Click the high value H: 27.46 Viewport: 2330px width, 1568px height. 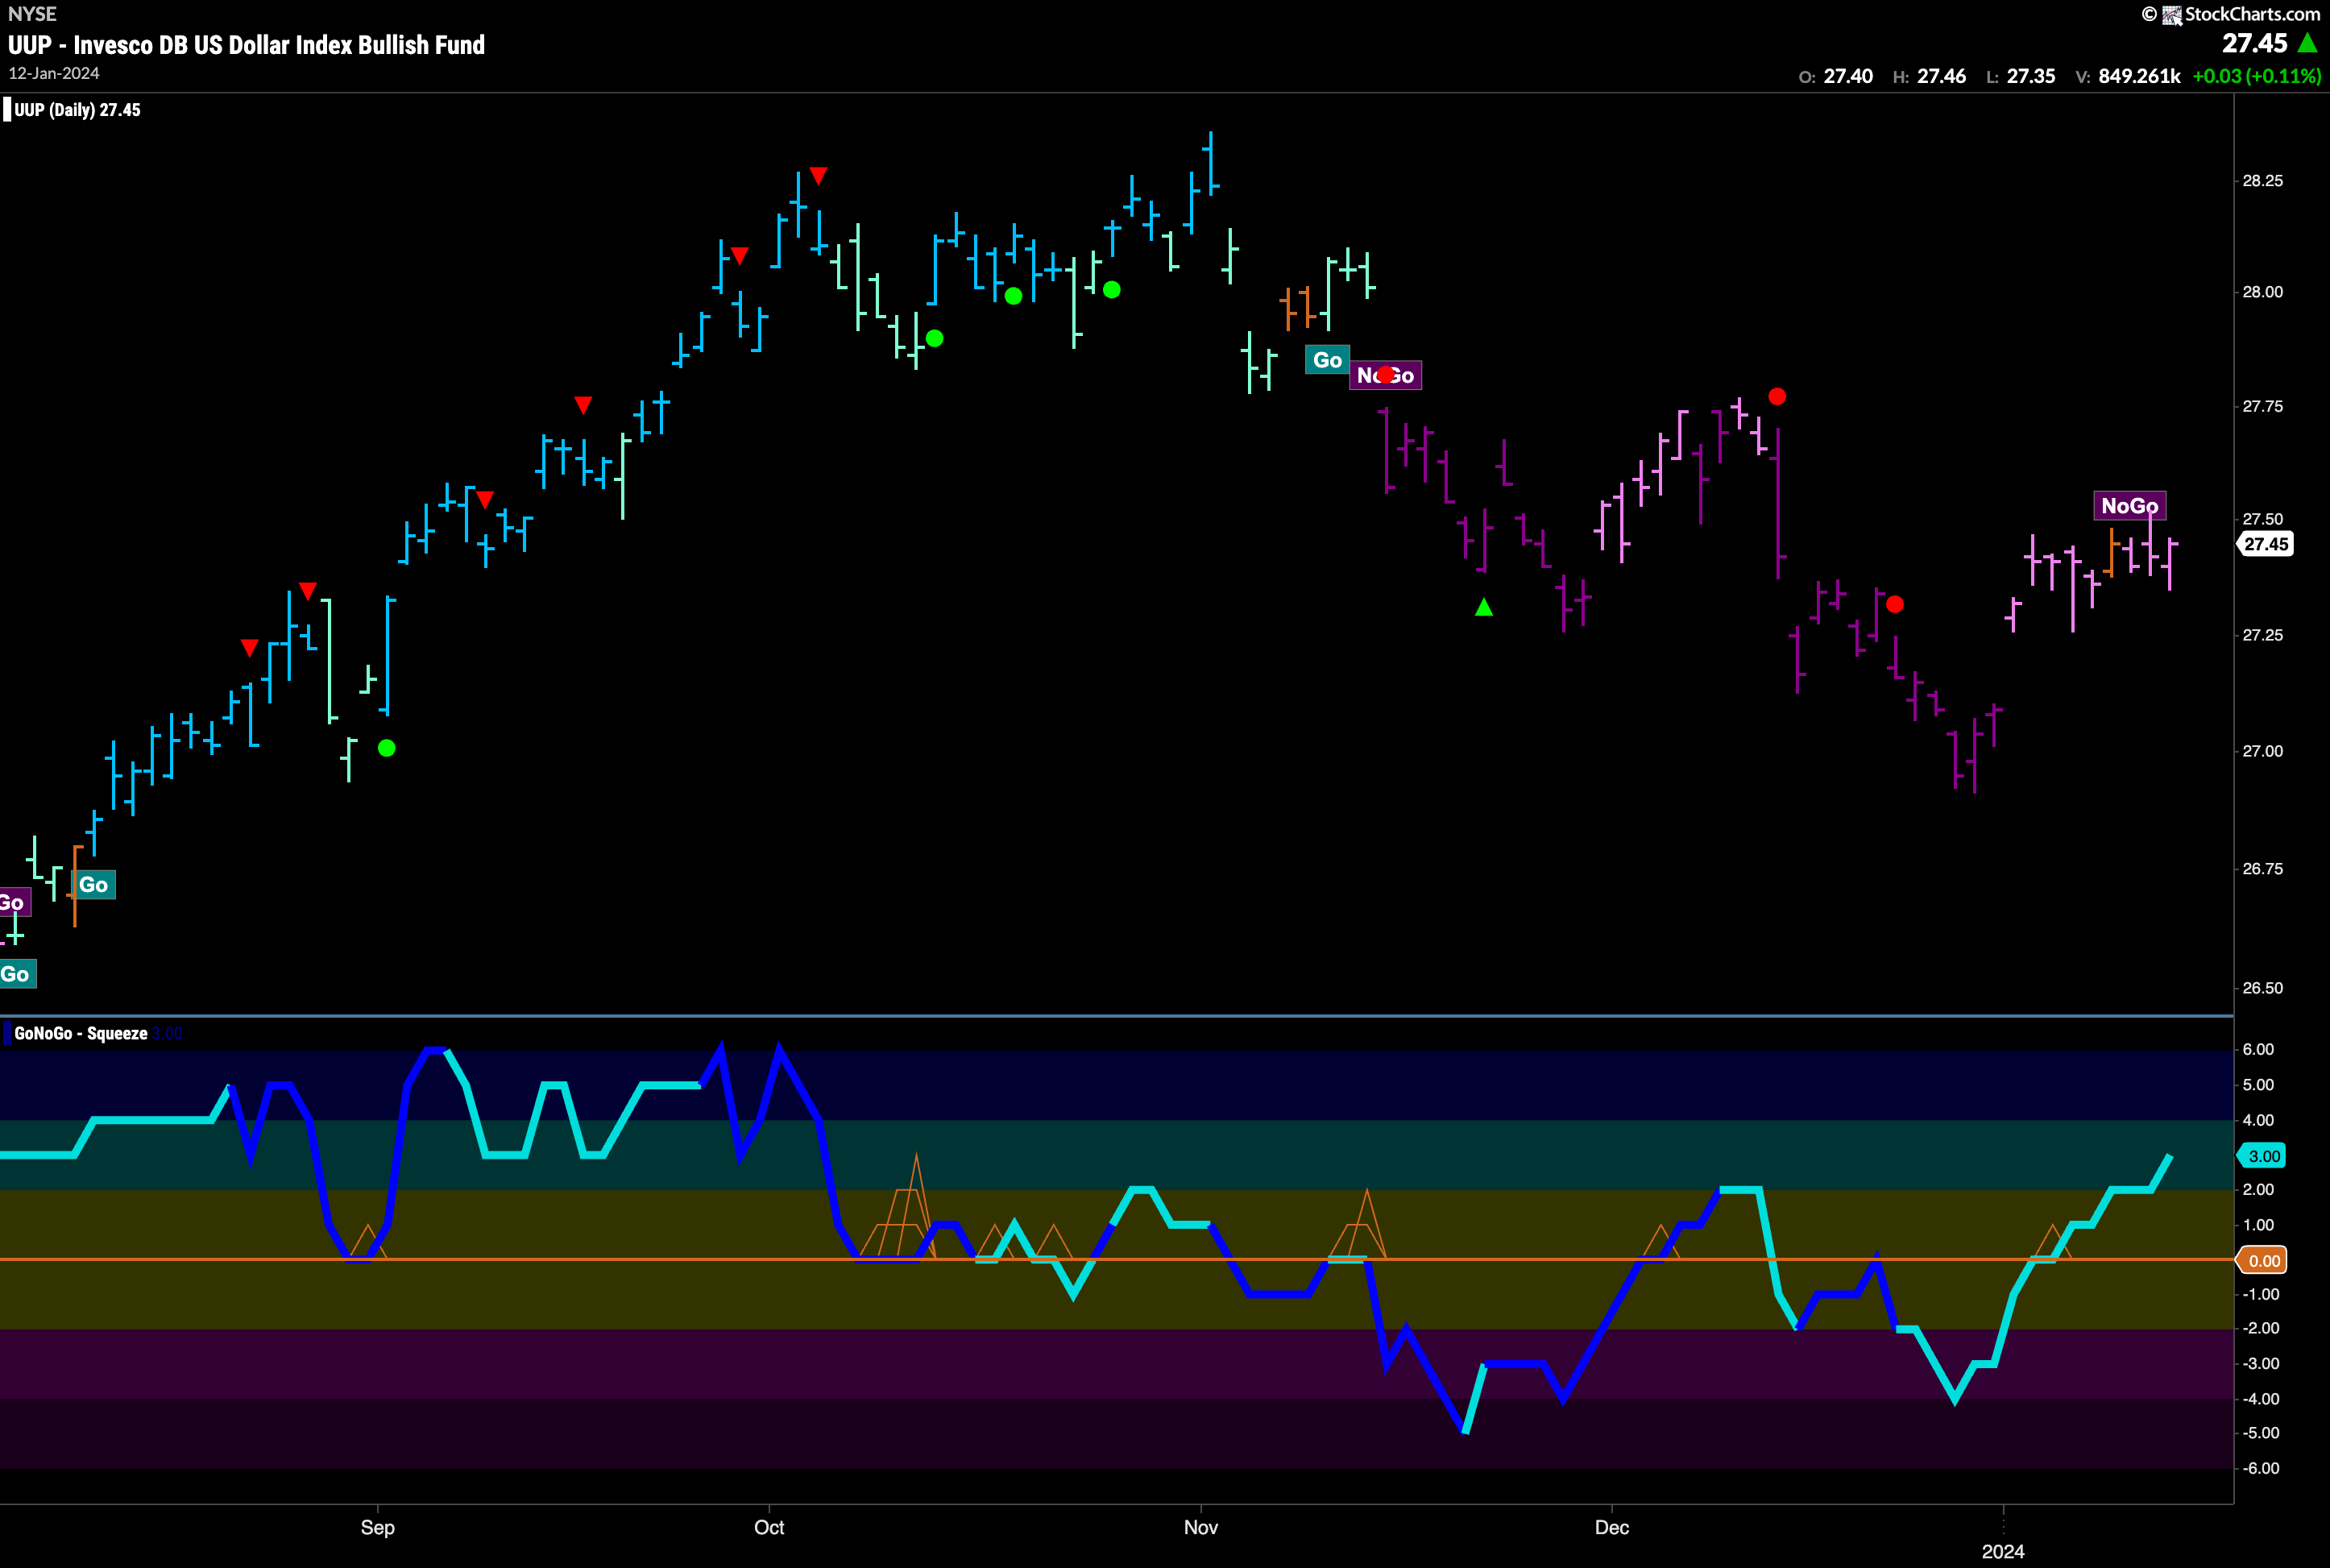[x=1929, y=76]
